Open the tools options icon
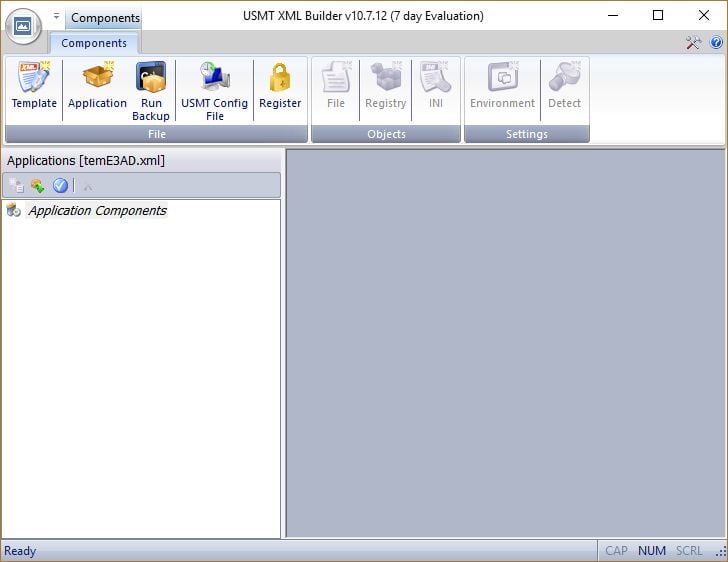This screenshot has height=562, width=728. (x=693, y=43)
